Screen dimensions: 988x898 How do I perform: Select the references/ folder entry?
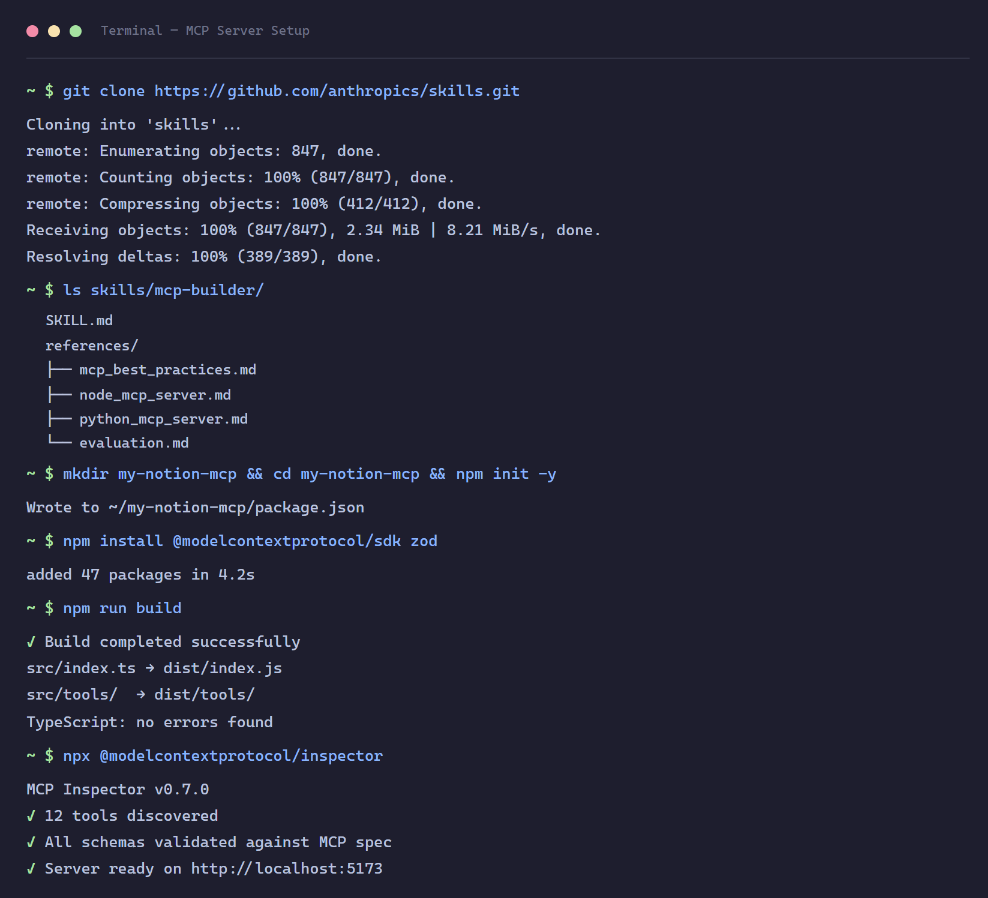tap(91, 346)
